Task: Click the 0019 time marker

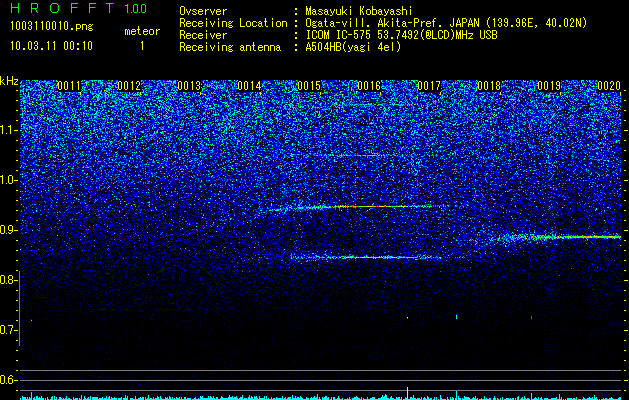Action: 549,86
